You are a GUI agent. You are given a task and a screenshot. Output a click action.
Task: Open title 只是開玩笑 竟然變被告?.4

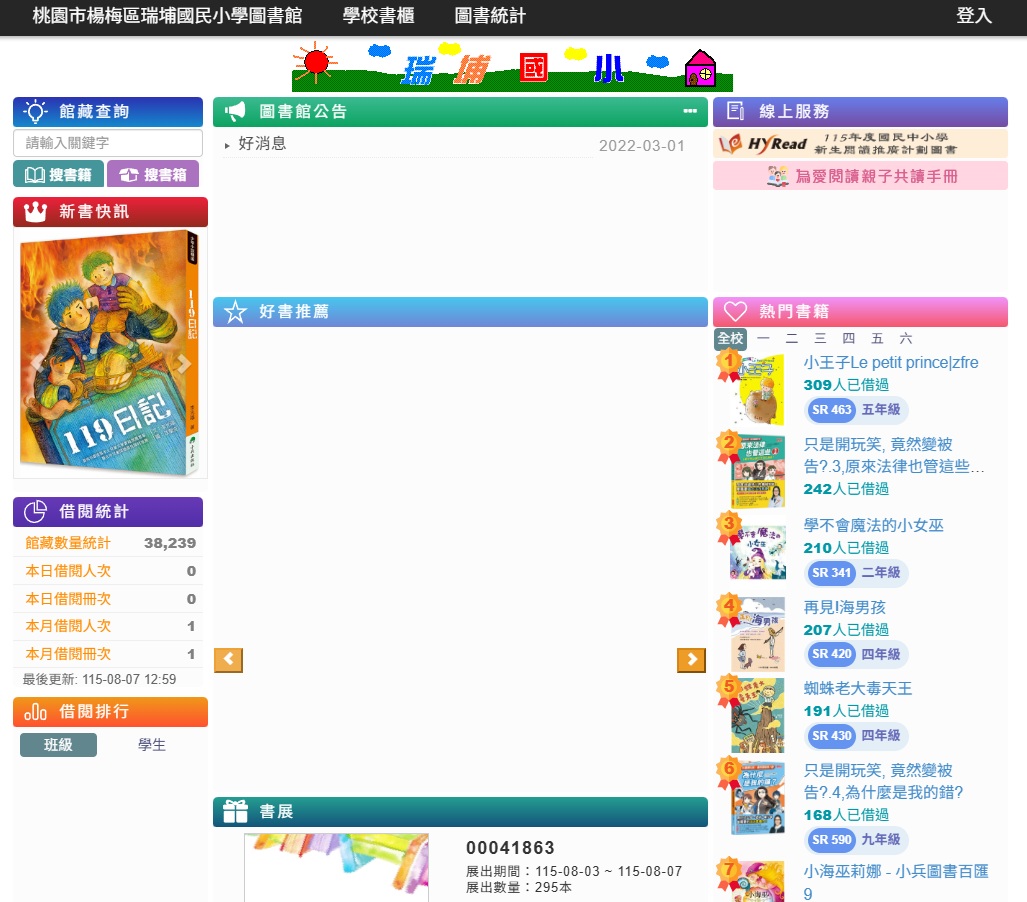click(x=884, y=781)
